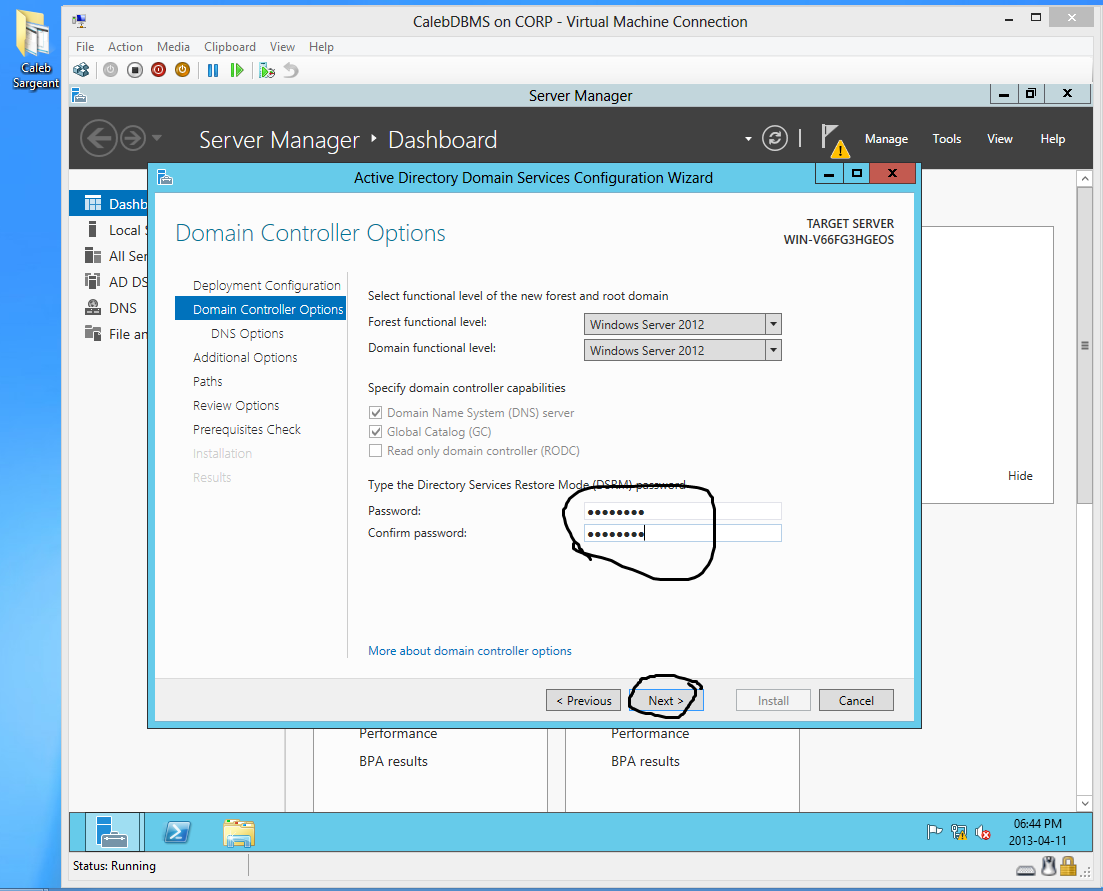Open the View menu of VM Connection
1103x891 pixels.
(282, 46)
